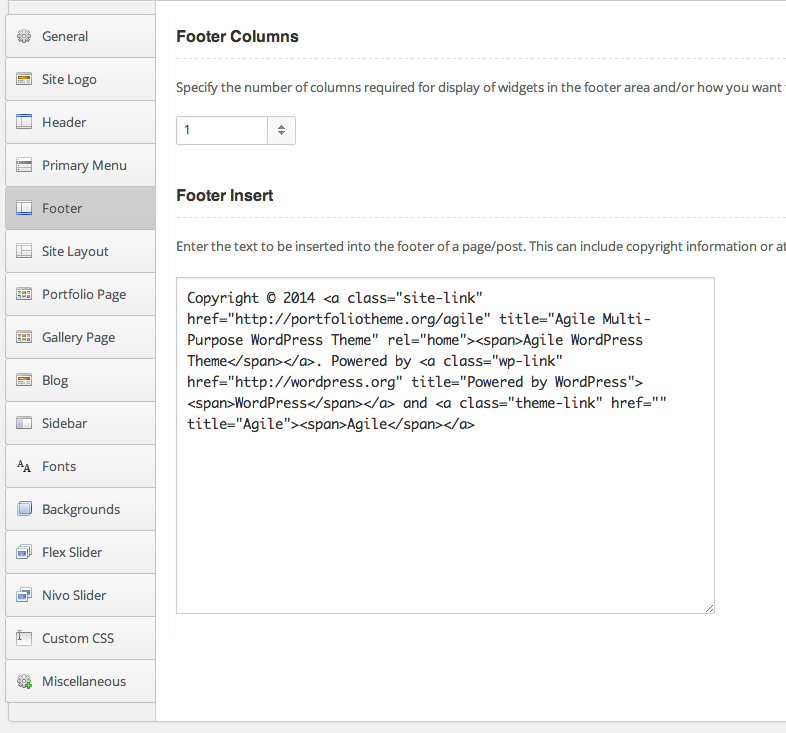Click the 'Enter the text to be inserted' description

click(481, 247)
